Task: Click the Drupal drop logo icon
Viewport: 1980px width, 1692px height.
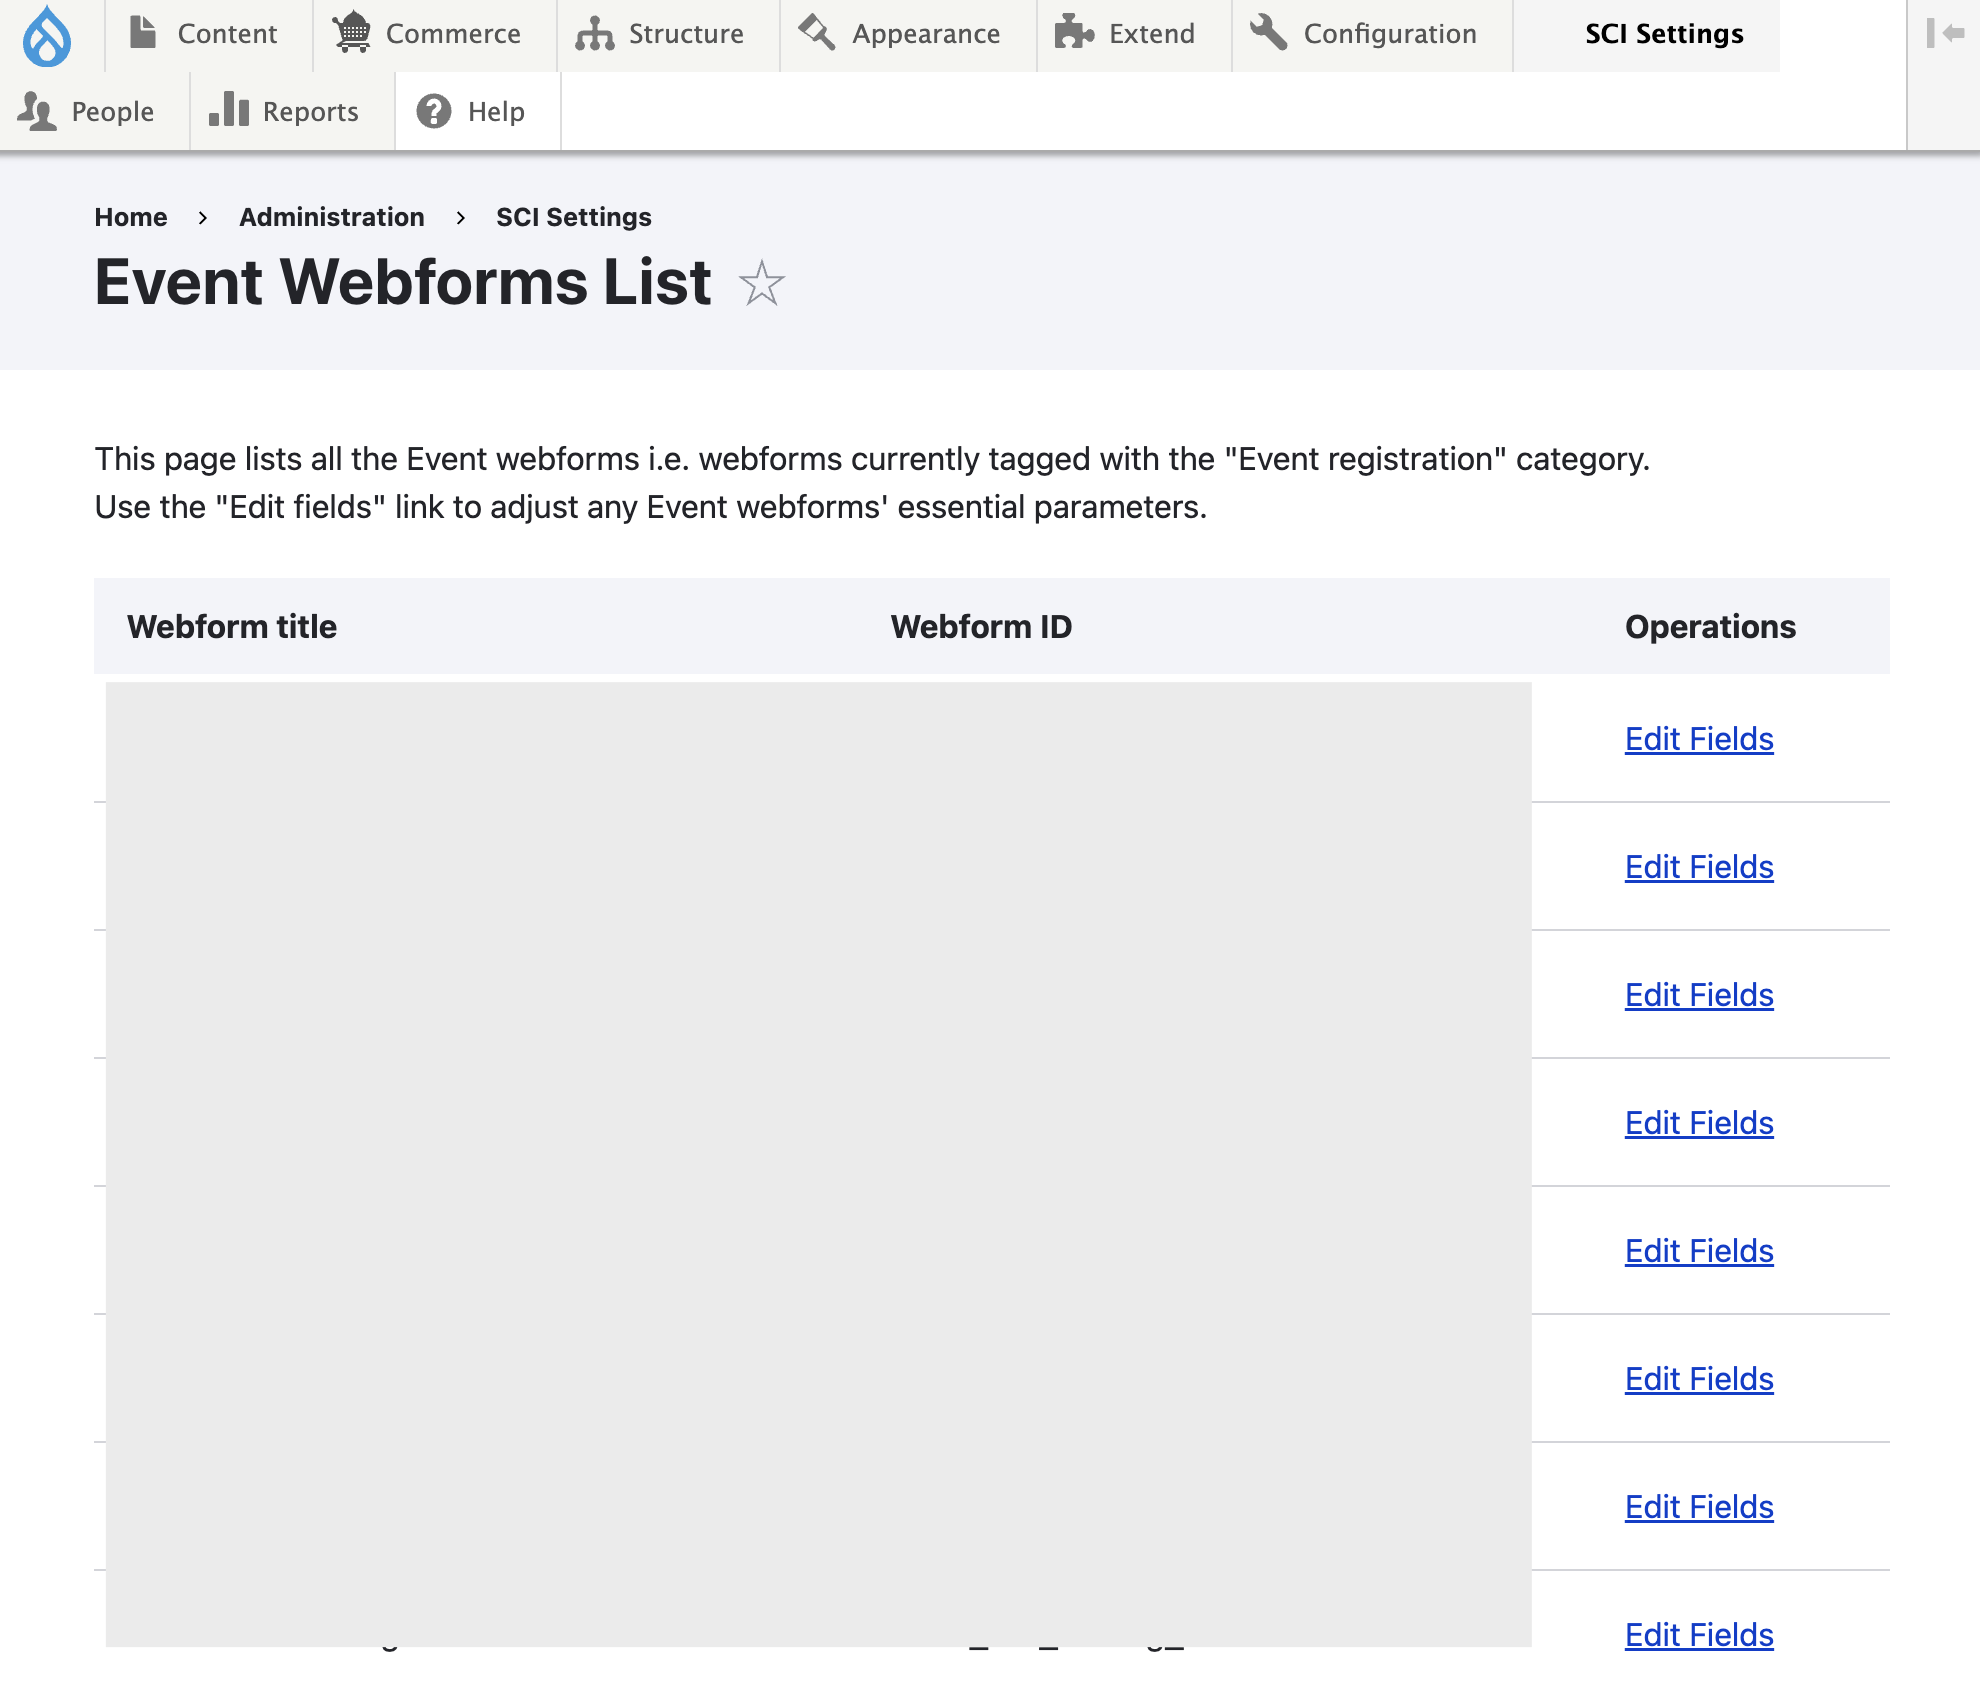Action: 47,36
